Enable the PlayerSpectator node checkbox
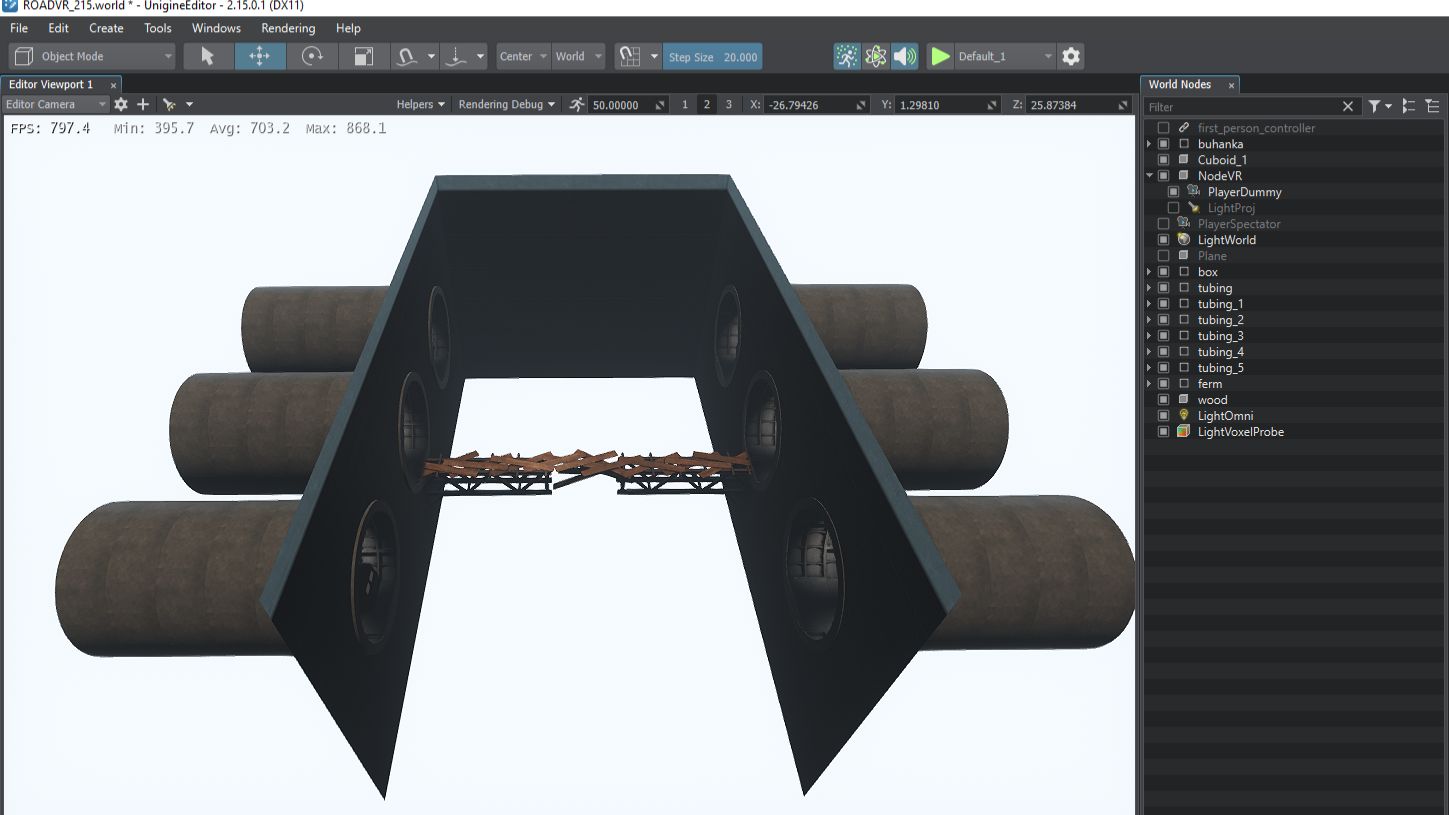 1163,224
